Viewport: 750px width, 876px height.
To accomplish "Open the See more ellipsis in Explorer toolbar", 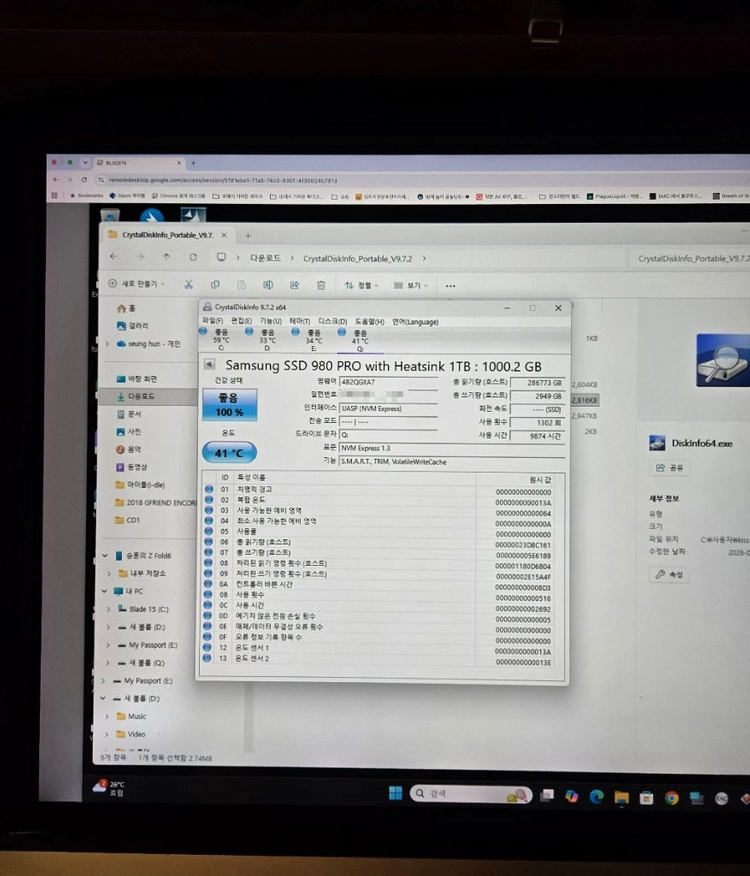I will click(450, 286).
